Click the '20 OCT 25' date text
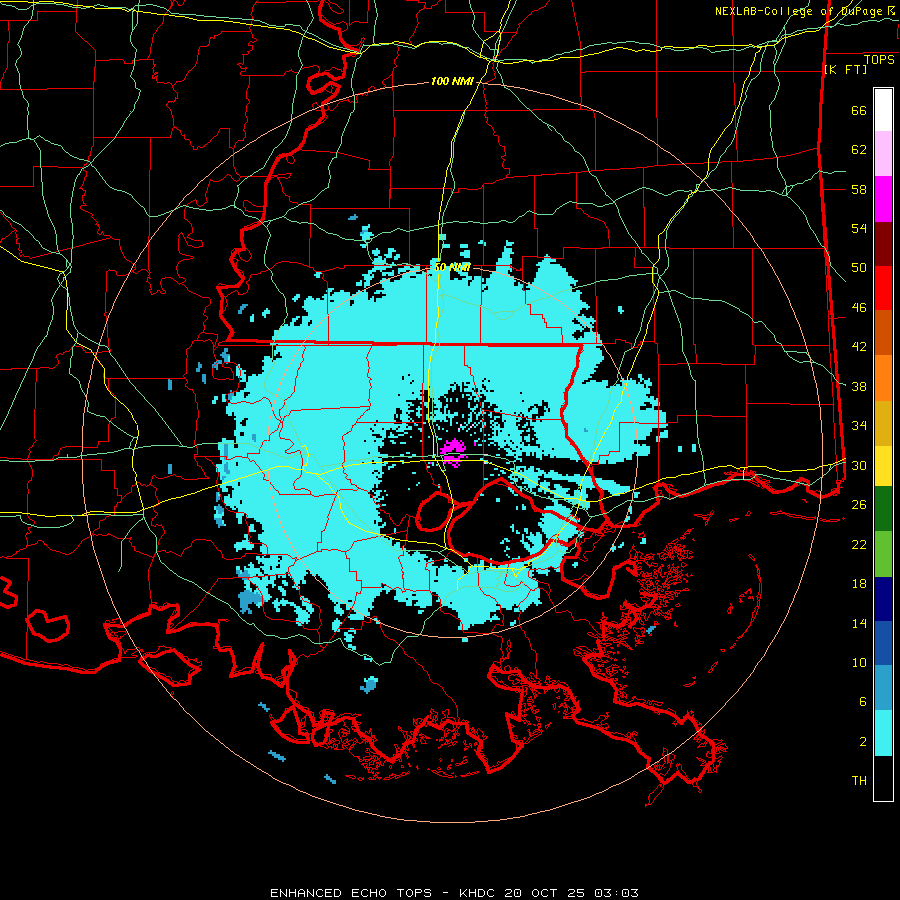 [546, 893]
